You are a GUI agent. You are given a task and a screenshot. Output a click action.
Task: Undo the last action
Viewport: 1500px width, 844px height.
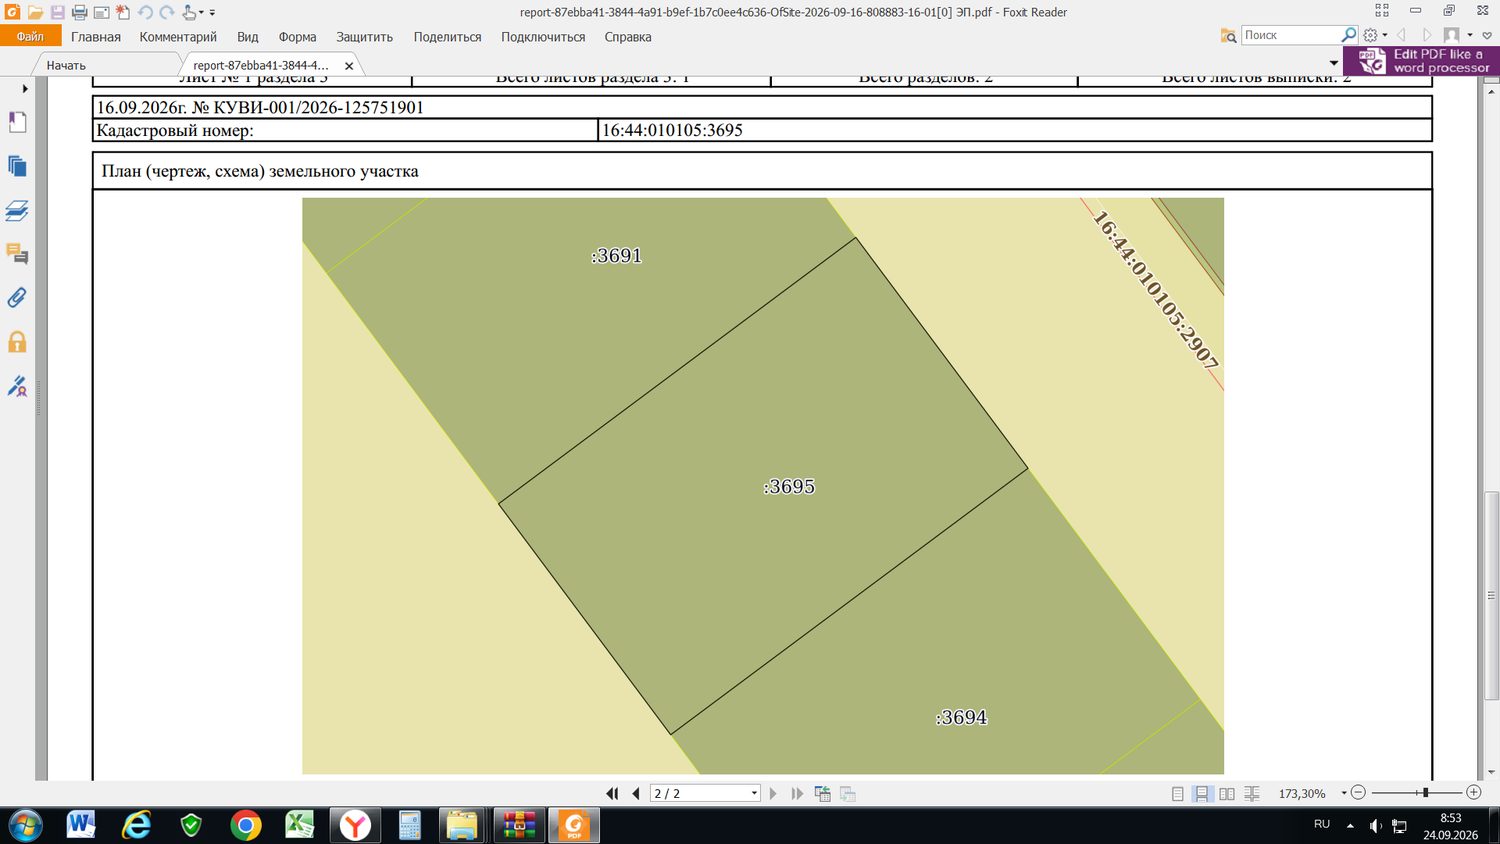(145, 13)
